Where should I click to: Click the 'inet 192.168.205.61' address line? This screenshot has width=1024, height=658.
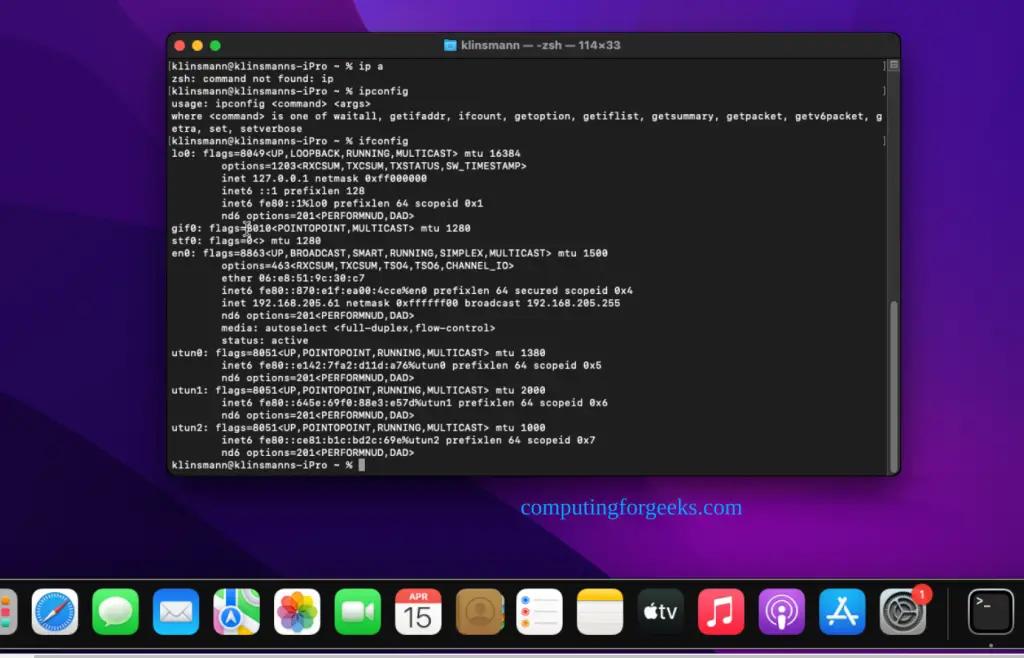coord(421,304)
